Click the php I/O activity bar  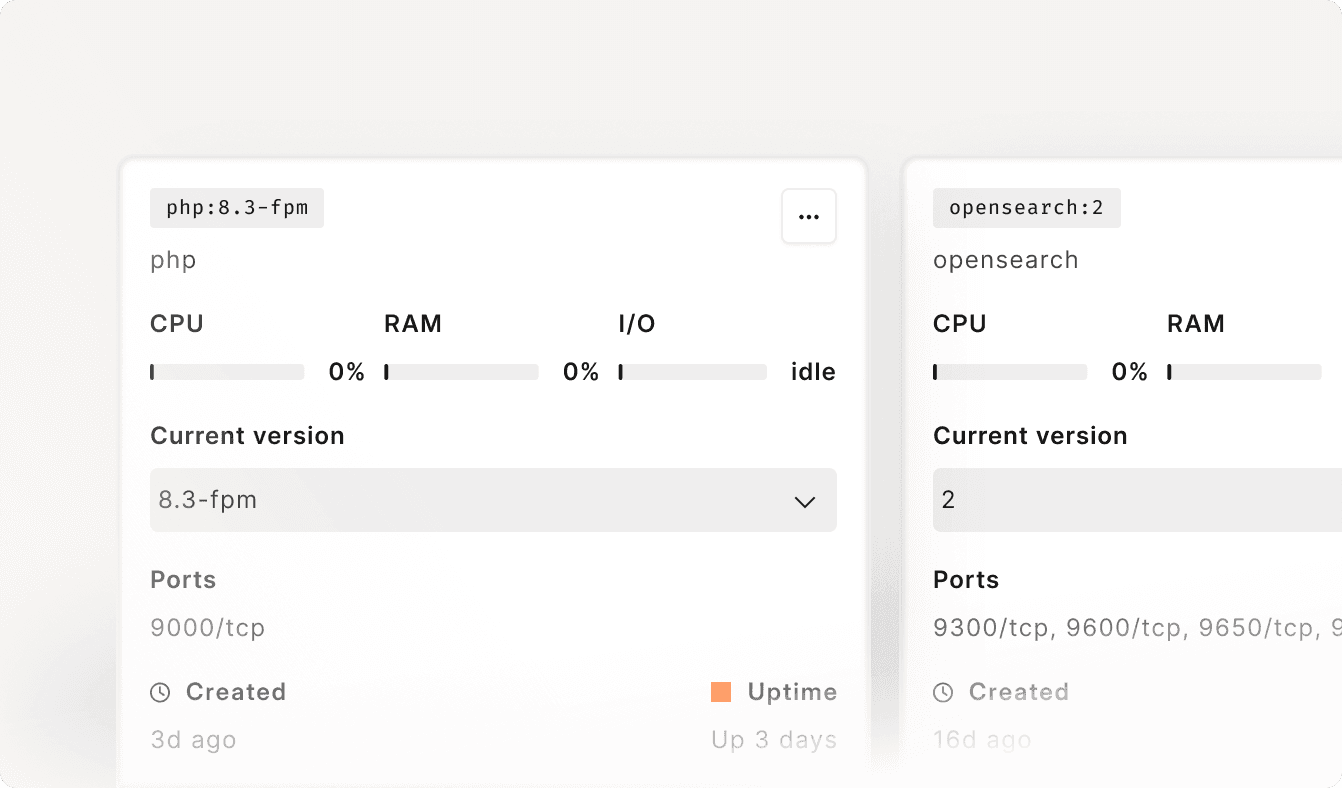693,372
